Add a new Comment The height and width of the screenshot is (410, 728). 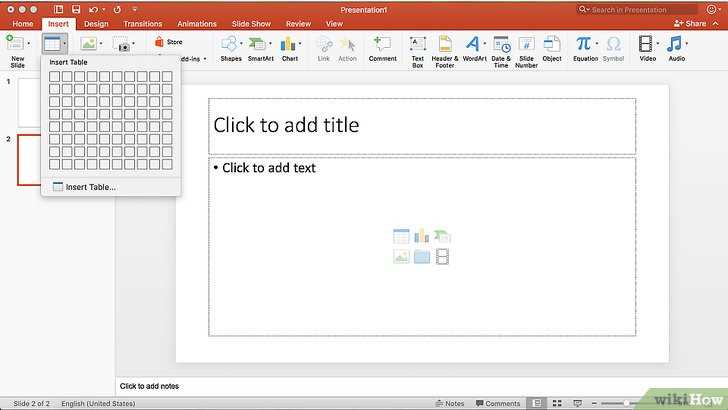383,48
